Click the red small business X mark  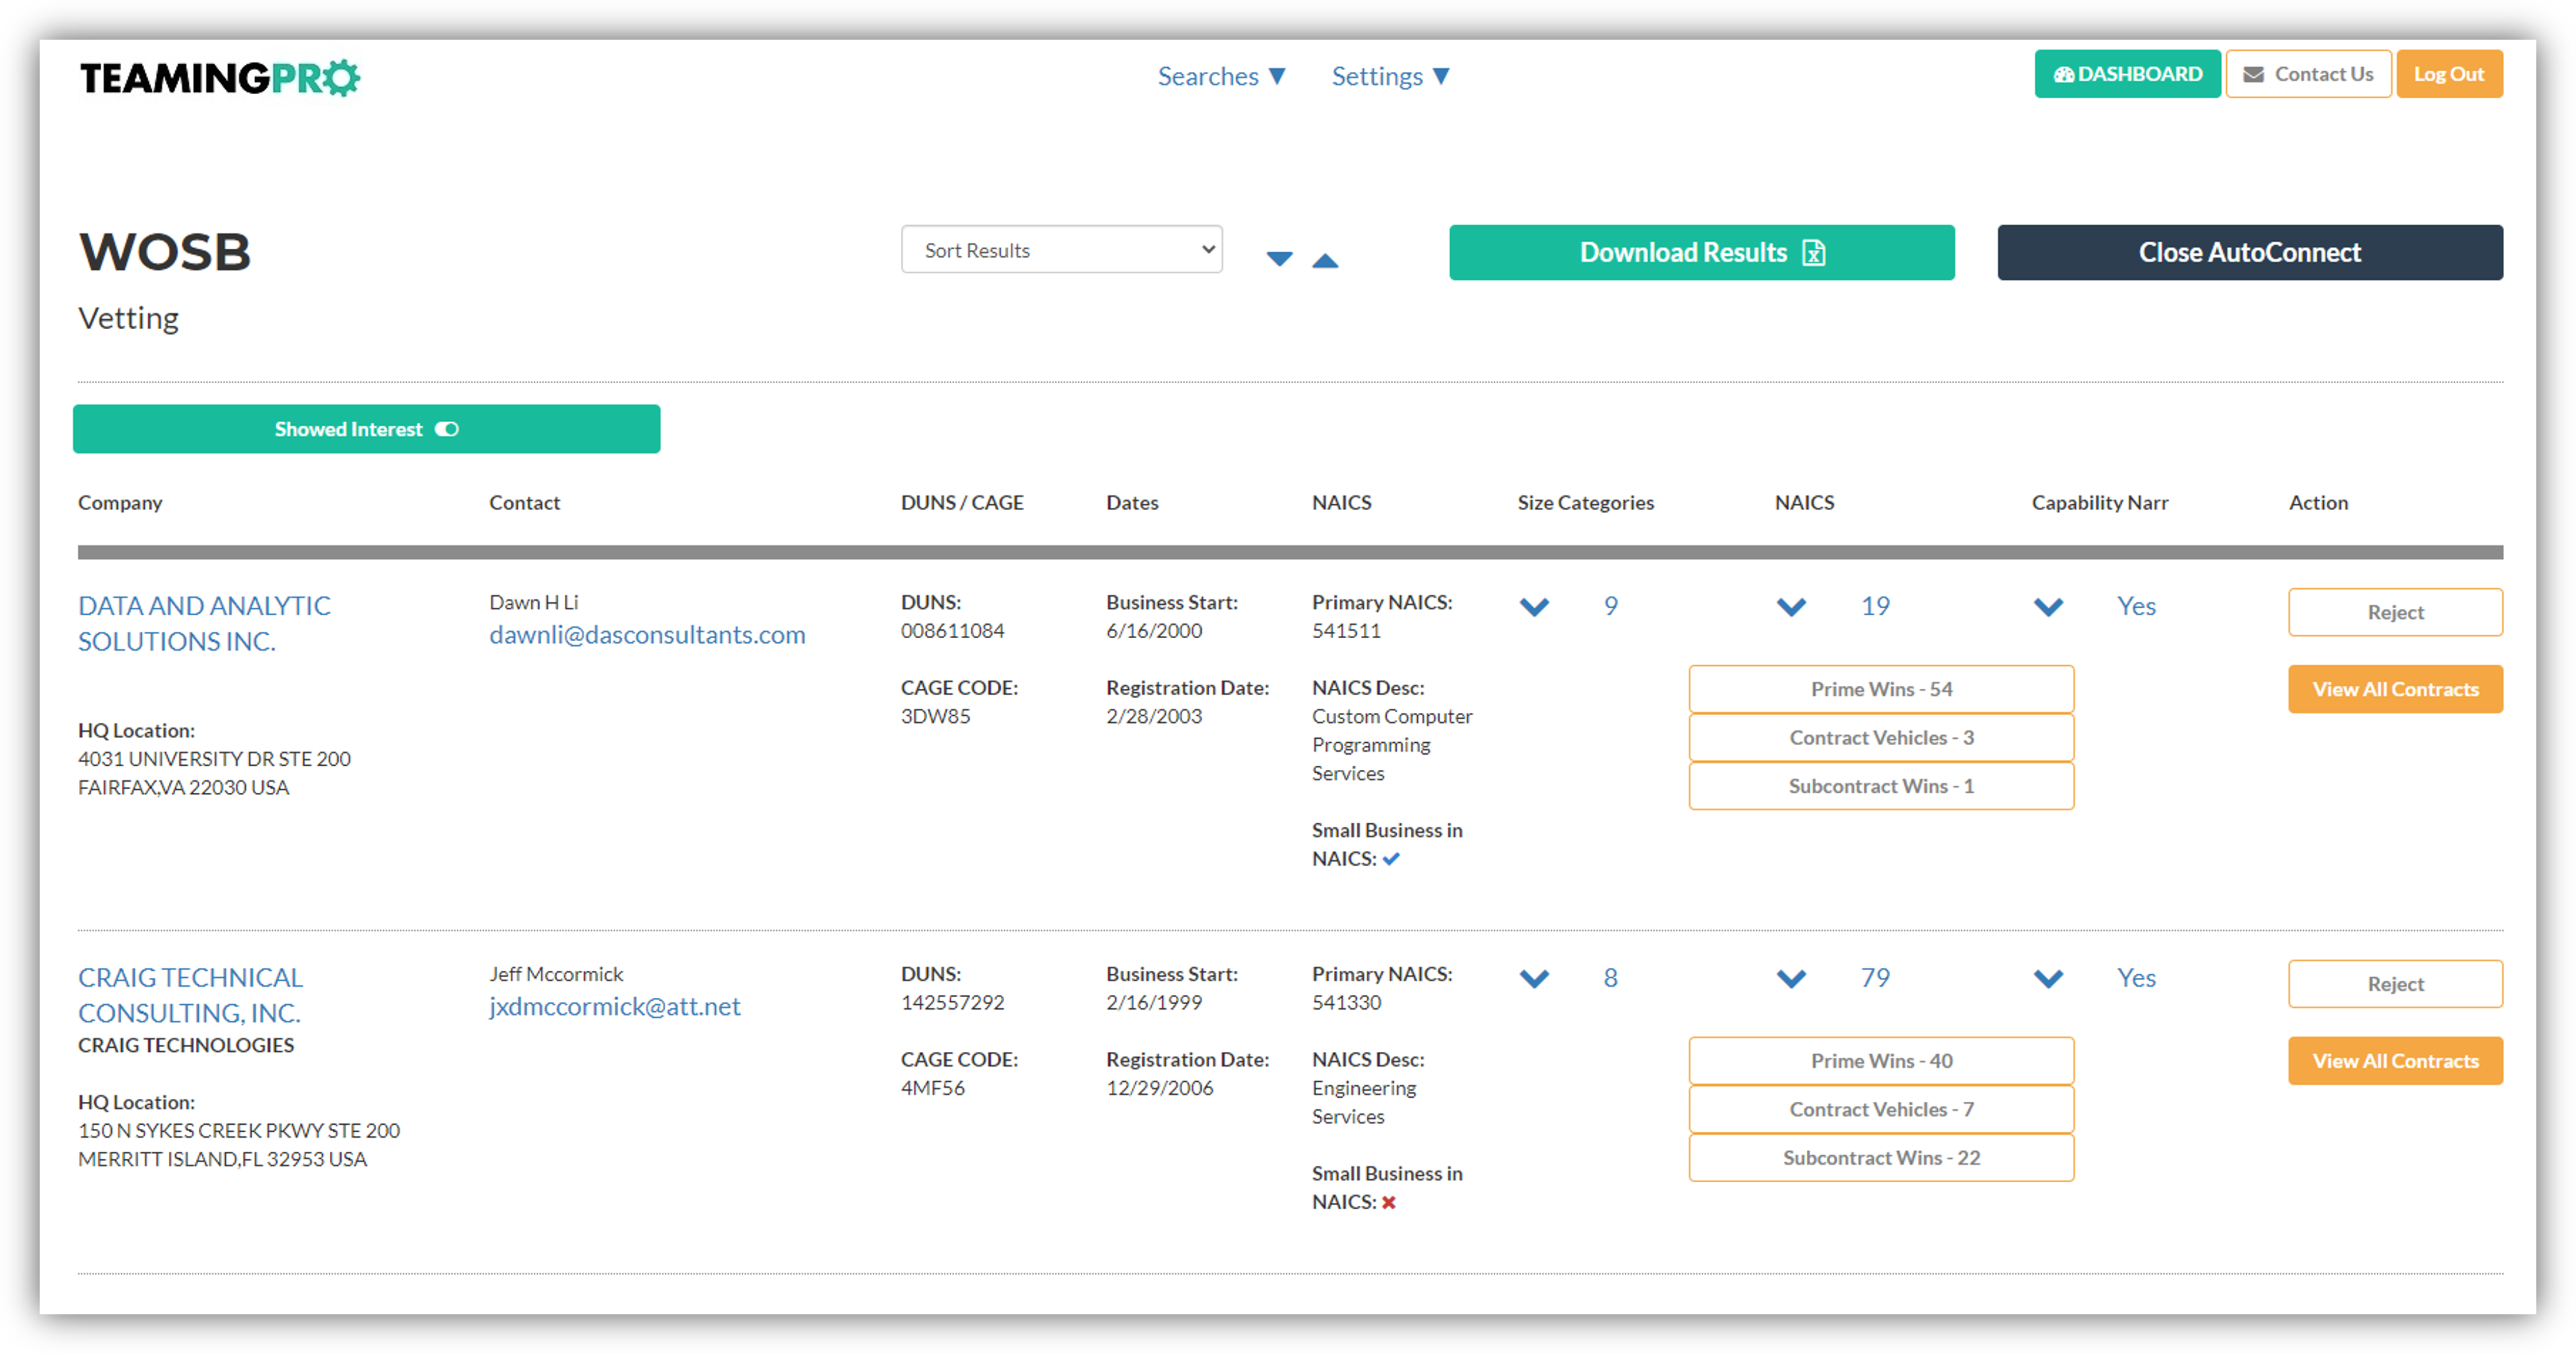1388,1203
